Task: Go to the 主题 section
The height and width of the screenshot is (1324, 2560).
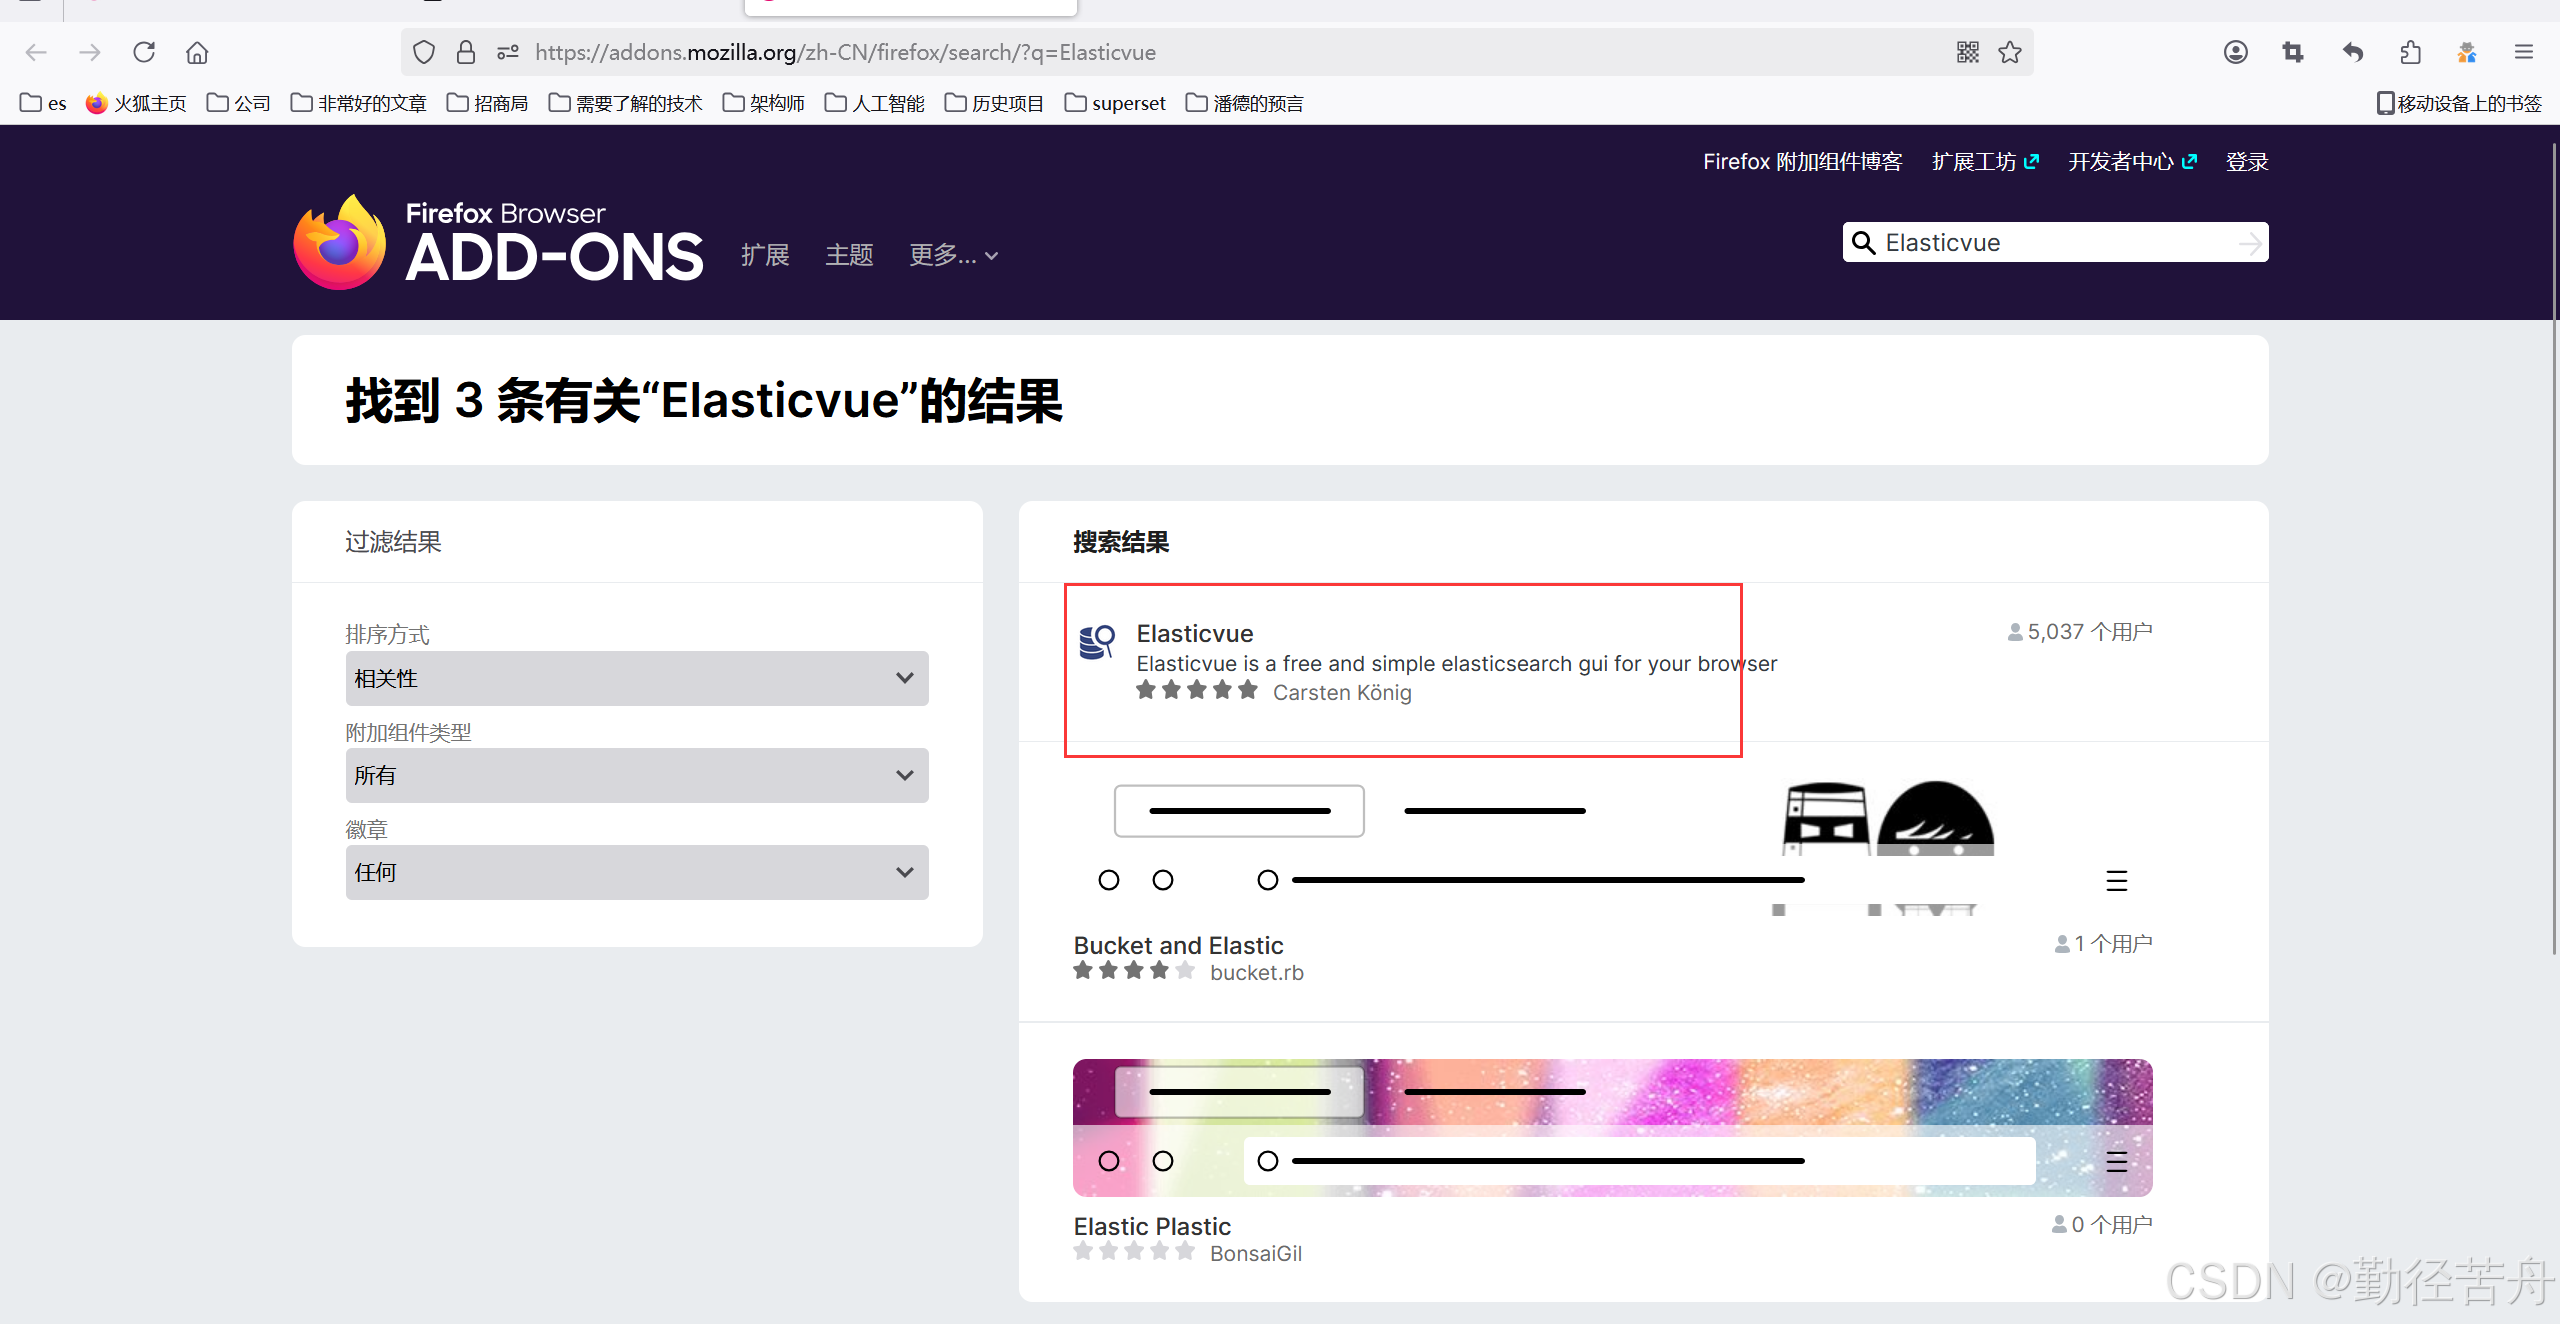Action: tap(849, 256)
